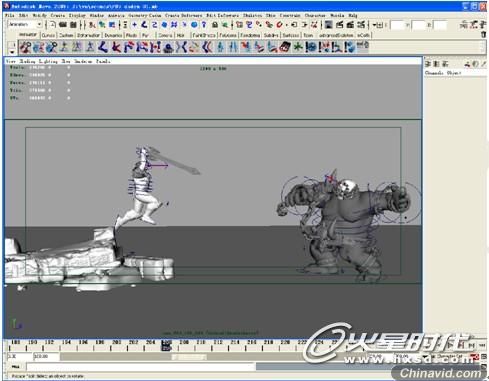The image size is (489, 381).
Task: Toggle Snap to Curves magnet icon
Action: pos(249,25)
